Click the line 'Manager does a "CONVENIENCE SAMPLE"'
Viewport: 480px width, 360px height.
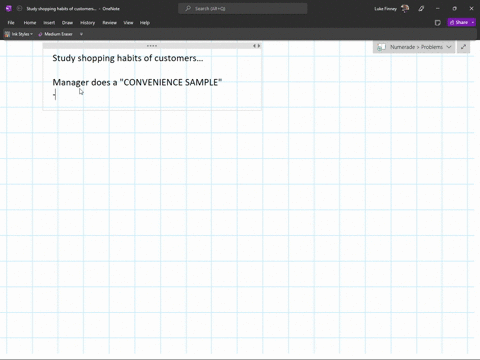click(137, 82)
